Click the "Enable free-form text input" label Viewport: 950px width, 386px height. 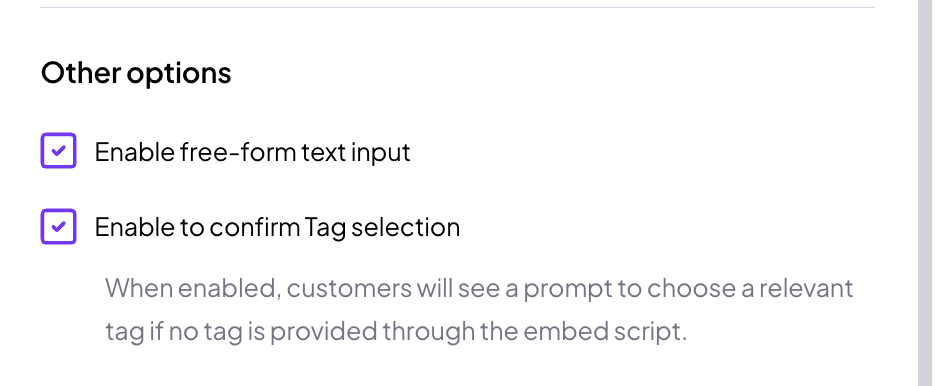[253, 151]
